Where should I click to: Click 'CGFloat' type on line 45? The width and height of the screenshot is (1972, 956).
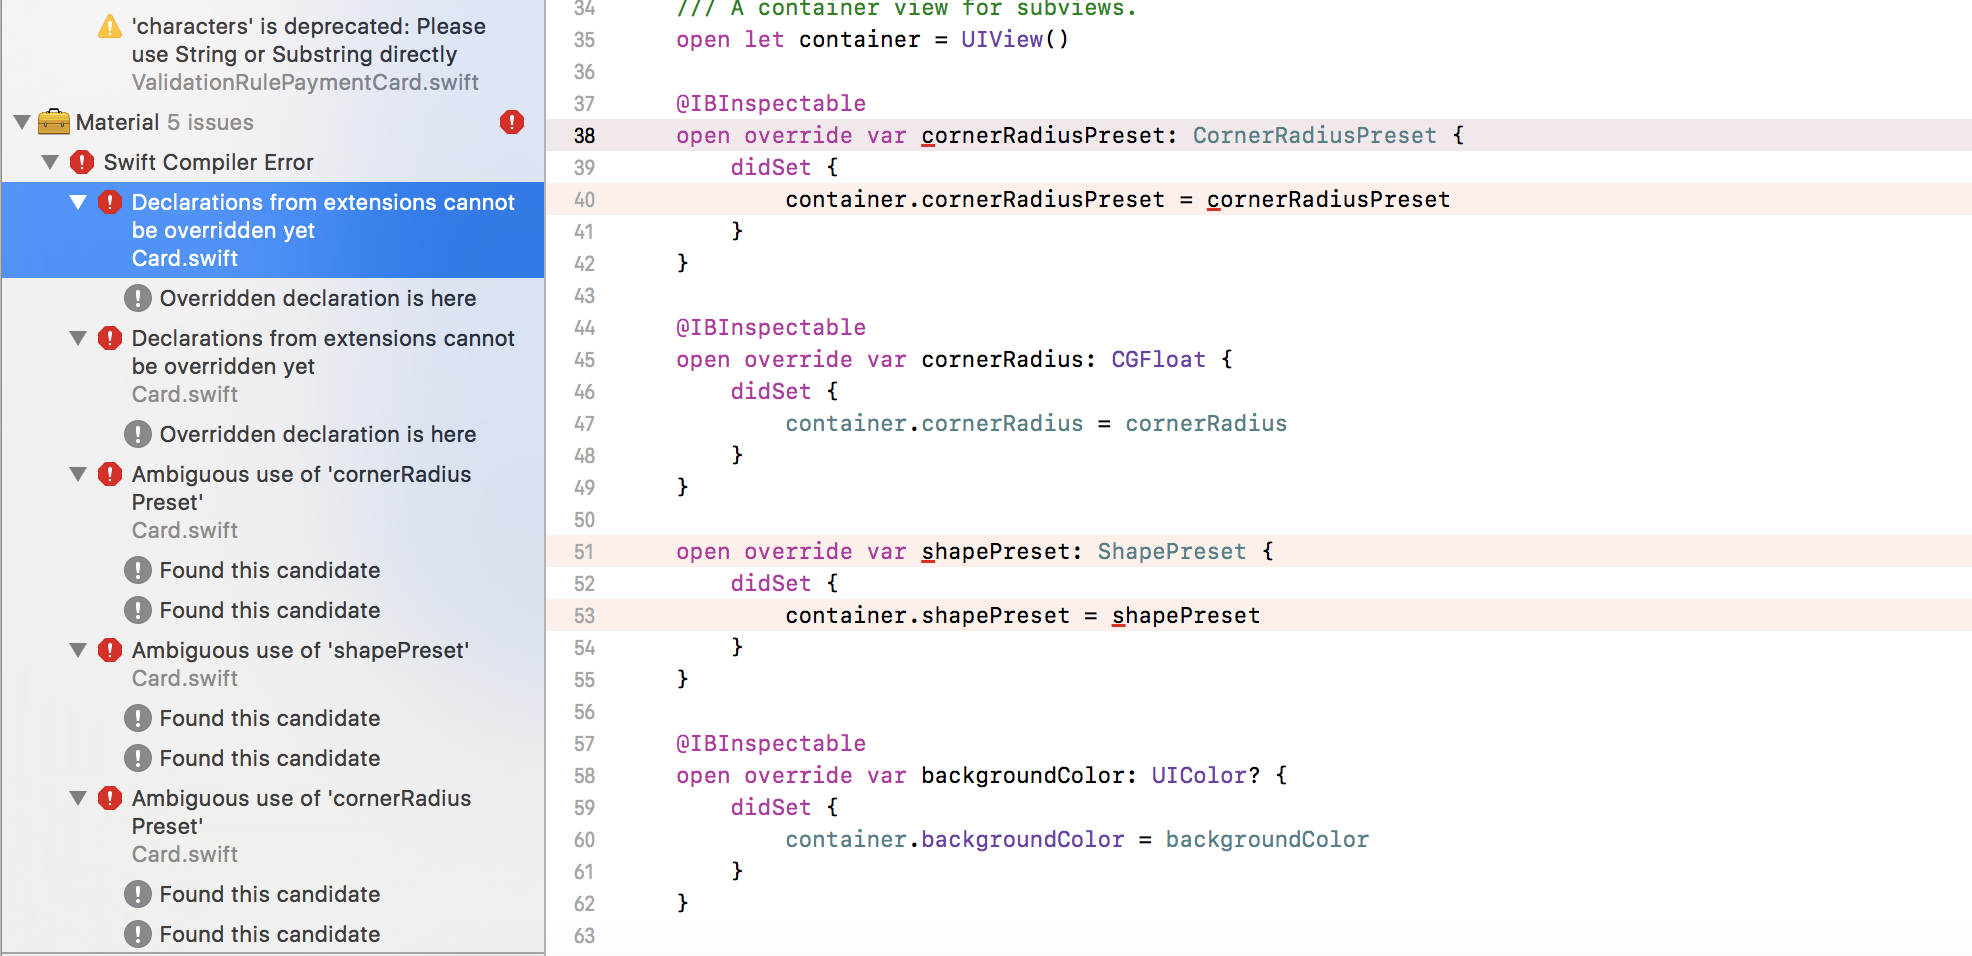(1158, 360)
